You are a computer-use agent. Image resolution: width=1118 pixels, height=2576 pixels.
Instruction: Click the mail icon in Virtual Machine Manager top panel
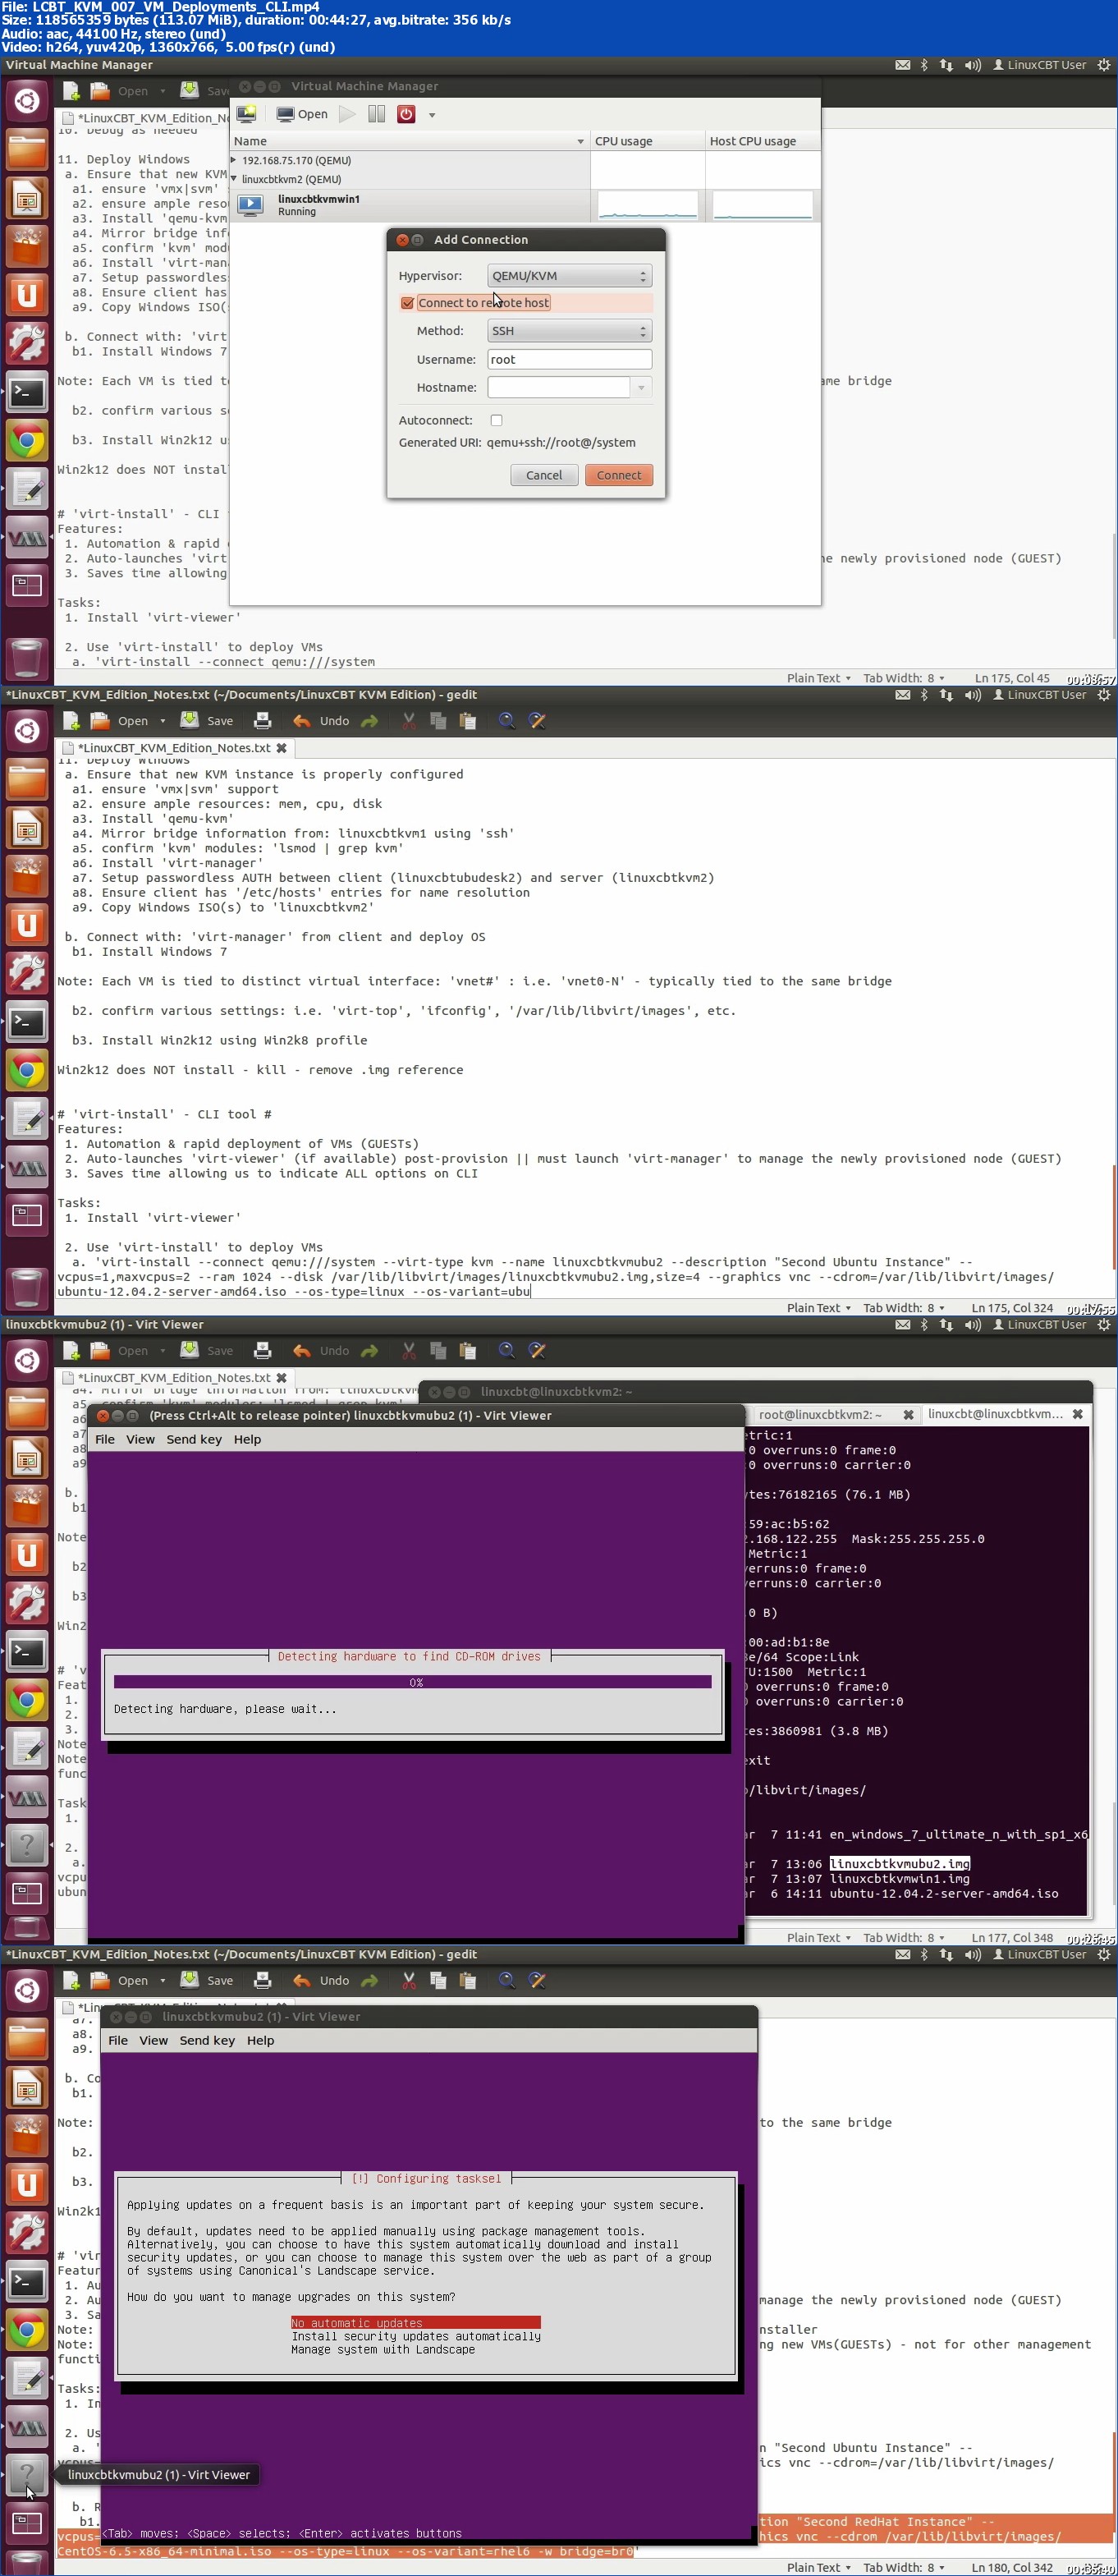point(902,65)
